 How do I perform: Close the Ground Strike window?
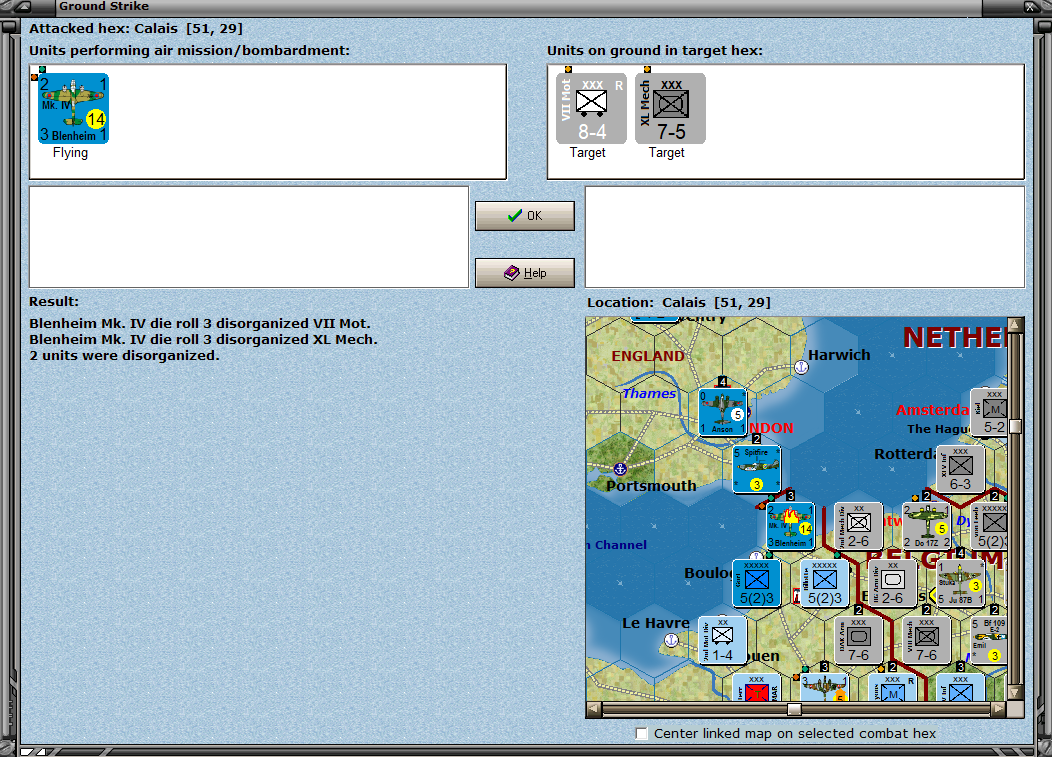pos(1030,7)
